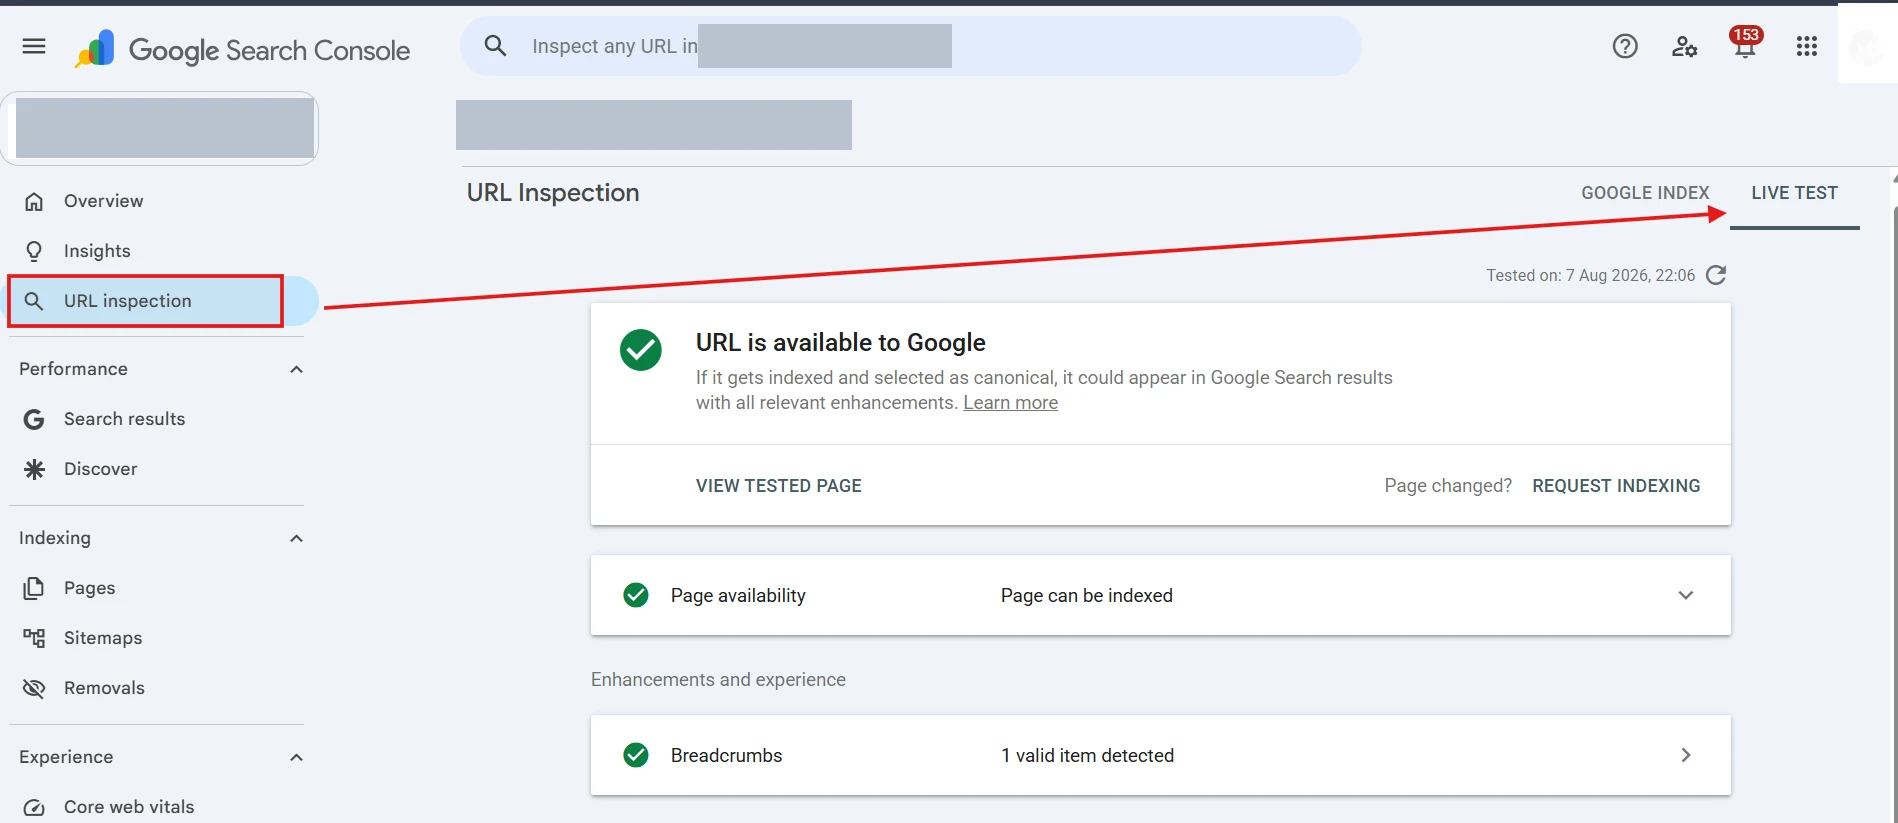
Task: Collapse the Performance section
Action: click(x=296, y=369)
